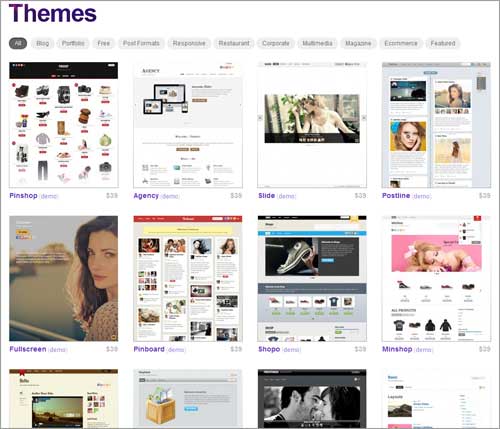The width and height of the screenshot is (500, 429).
Task: Open the Fullscreen demo link
Action: [x=58, y=350]
